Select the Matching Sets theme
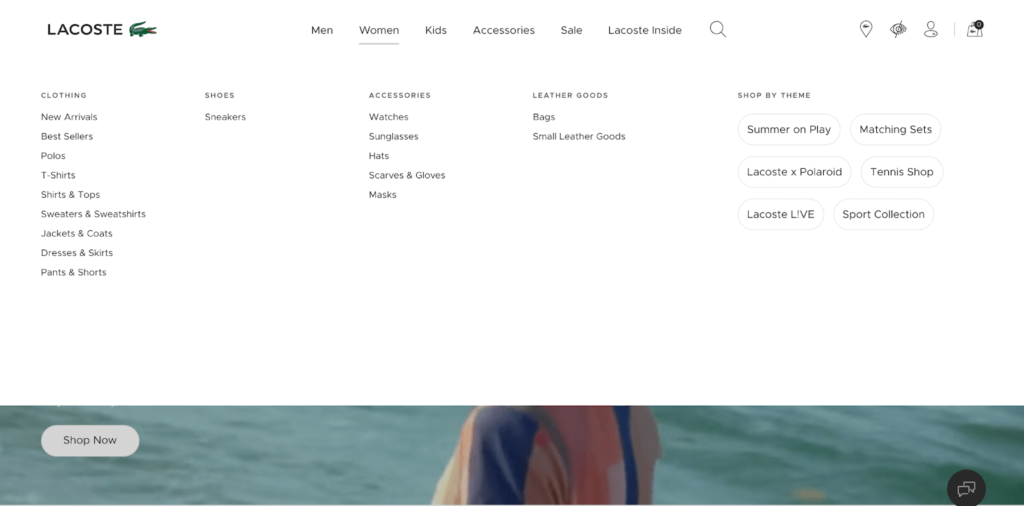This screenshot has height=506, width=1024. tap(895, 129)
